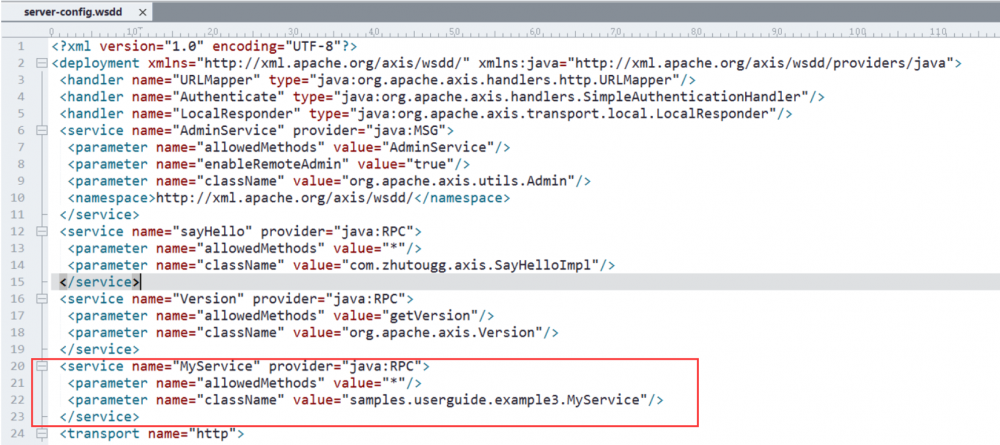The width and height of the screenshot is (1000, 445).
Task: Collapse the AdminService service fold on line 6
Action: tap(41, 131)
